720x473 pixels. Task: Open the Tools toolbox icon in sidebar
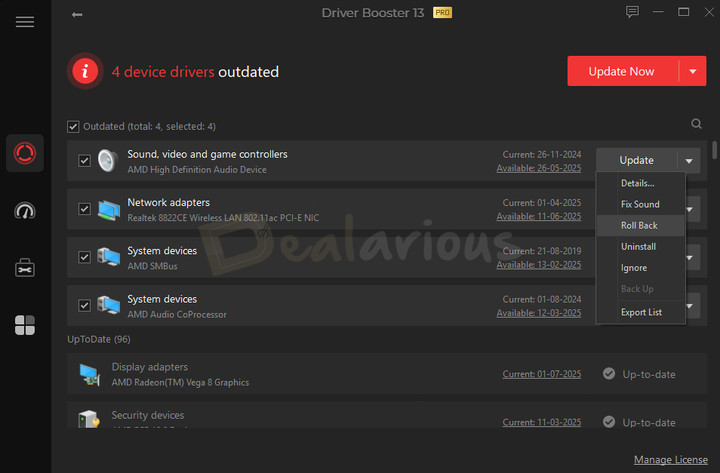pyautogui.click(x=25, y=267)
